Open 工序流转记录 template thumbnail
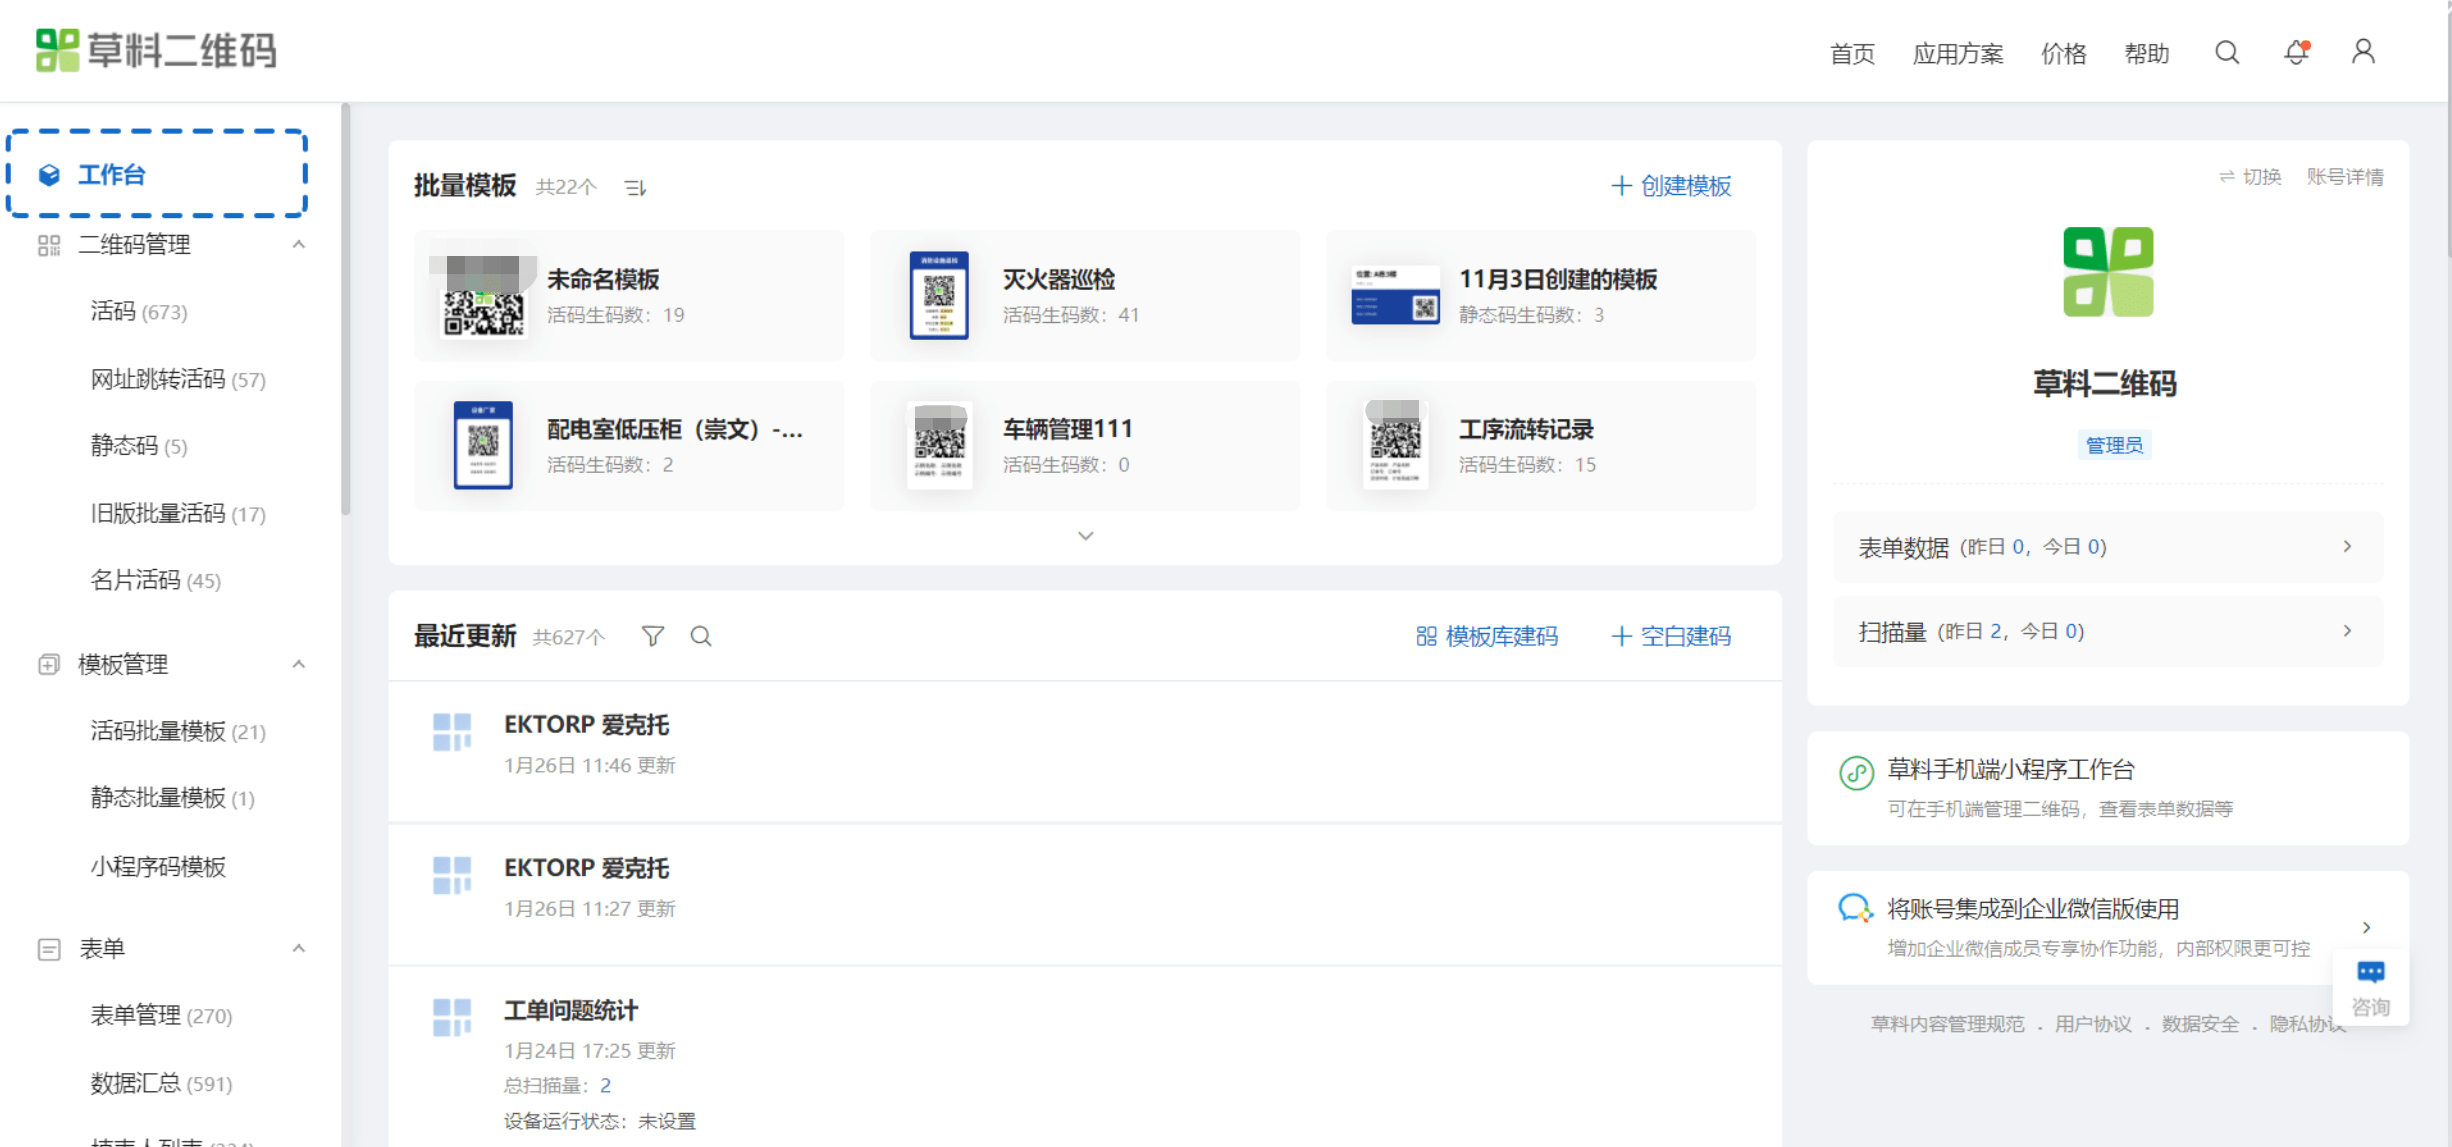Image resolution: width=2452 pixels, height=1147 pixels. coord(1395,445)
